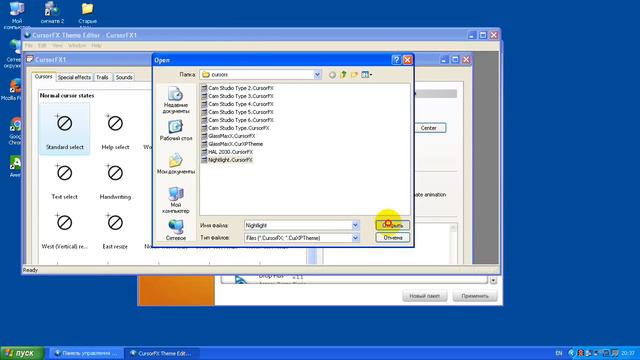Open Network places in dialog sidebar

(176, 230)
